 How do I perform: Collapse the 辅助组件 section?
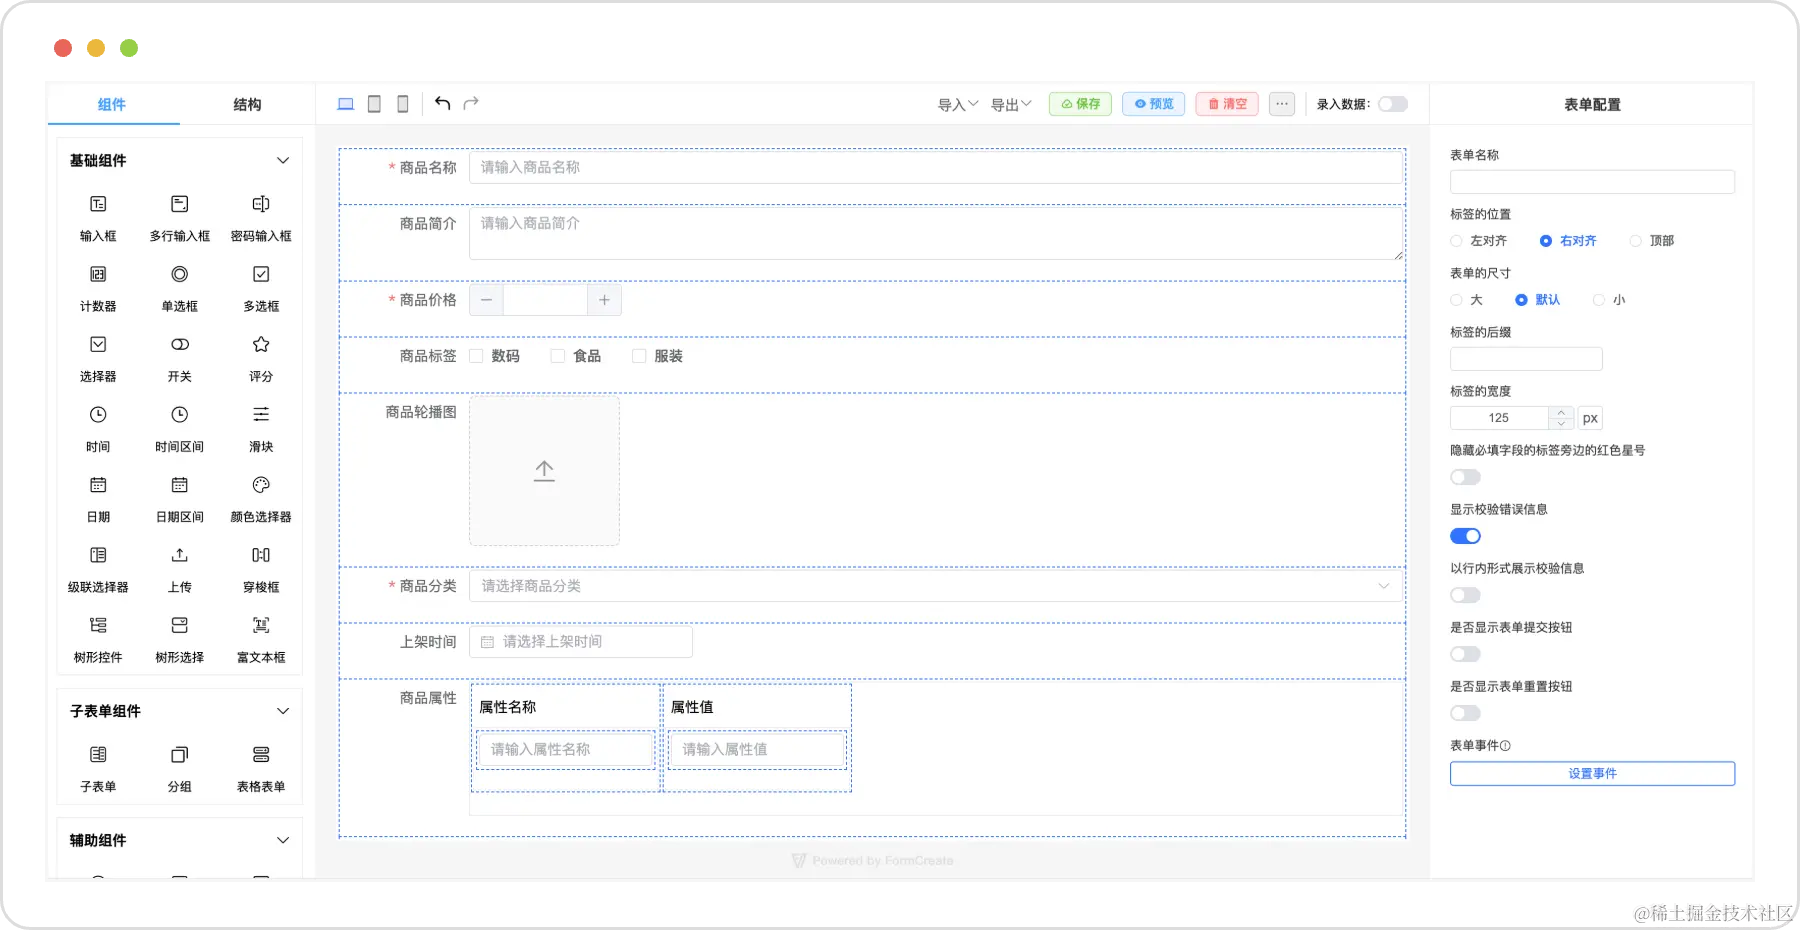coord(283,840)
